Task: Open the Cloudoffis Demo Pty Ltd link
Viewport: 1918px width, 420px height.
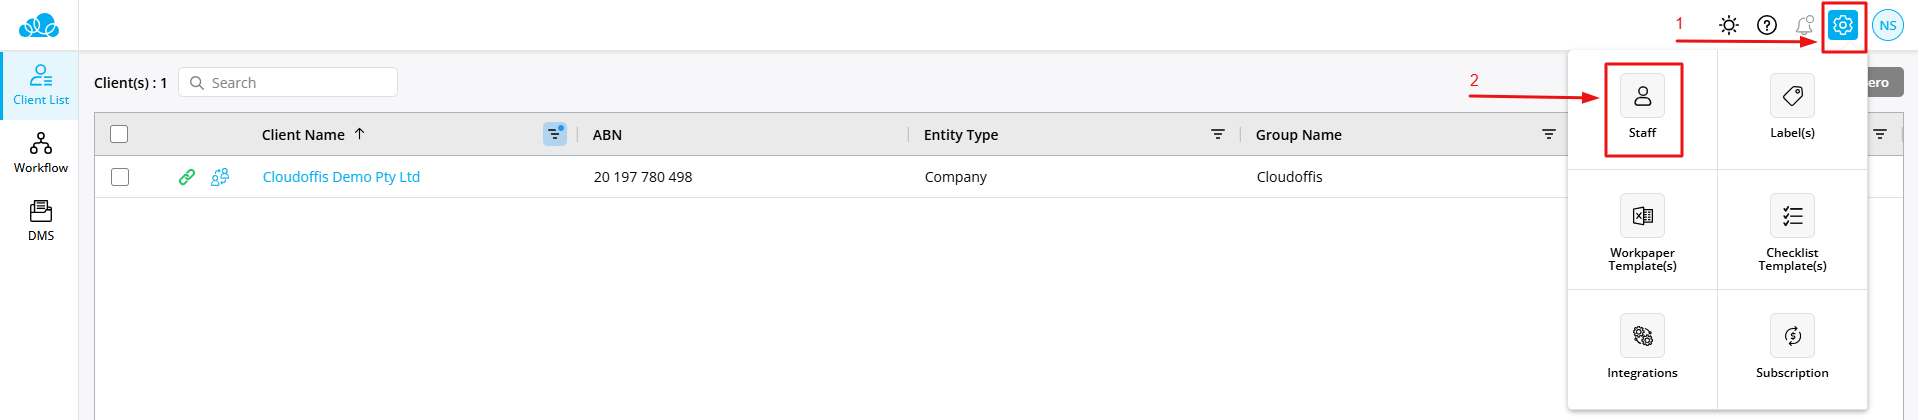Action: click(341, 177)
